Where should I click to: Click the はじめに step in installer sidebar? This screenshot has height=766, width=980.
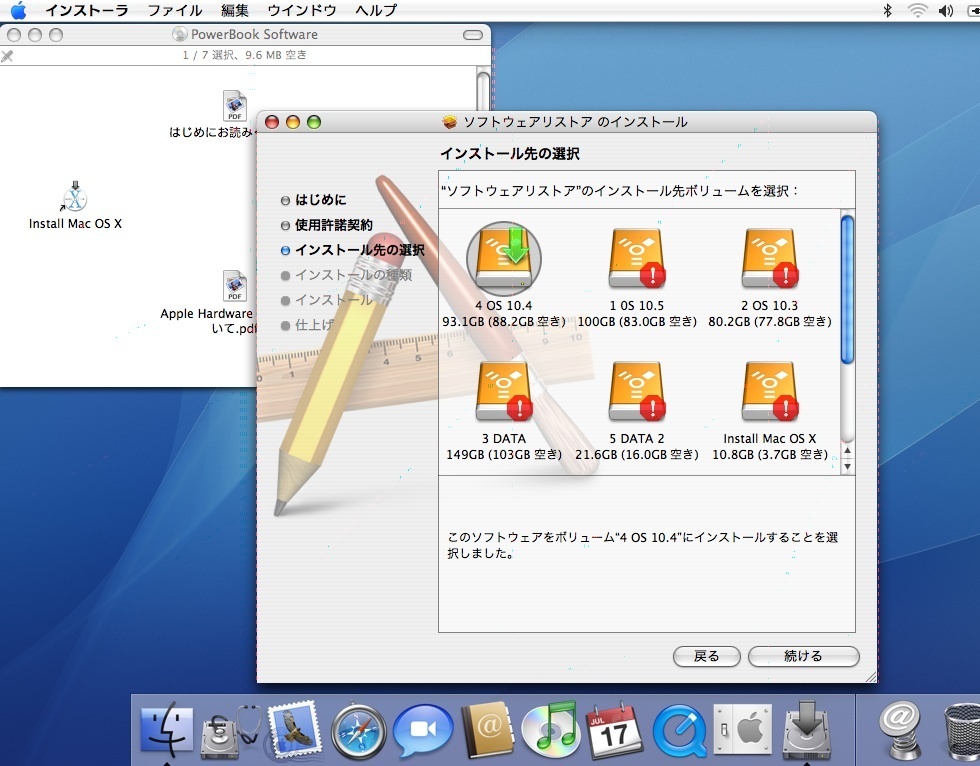point(320,200)
